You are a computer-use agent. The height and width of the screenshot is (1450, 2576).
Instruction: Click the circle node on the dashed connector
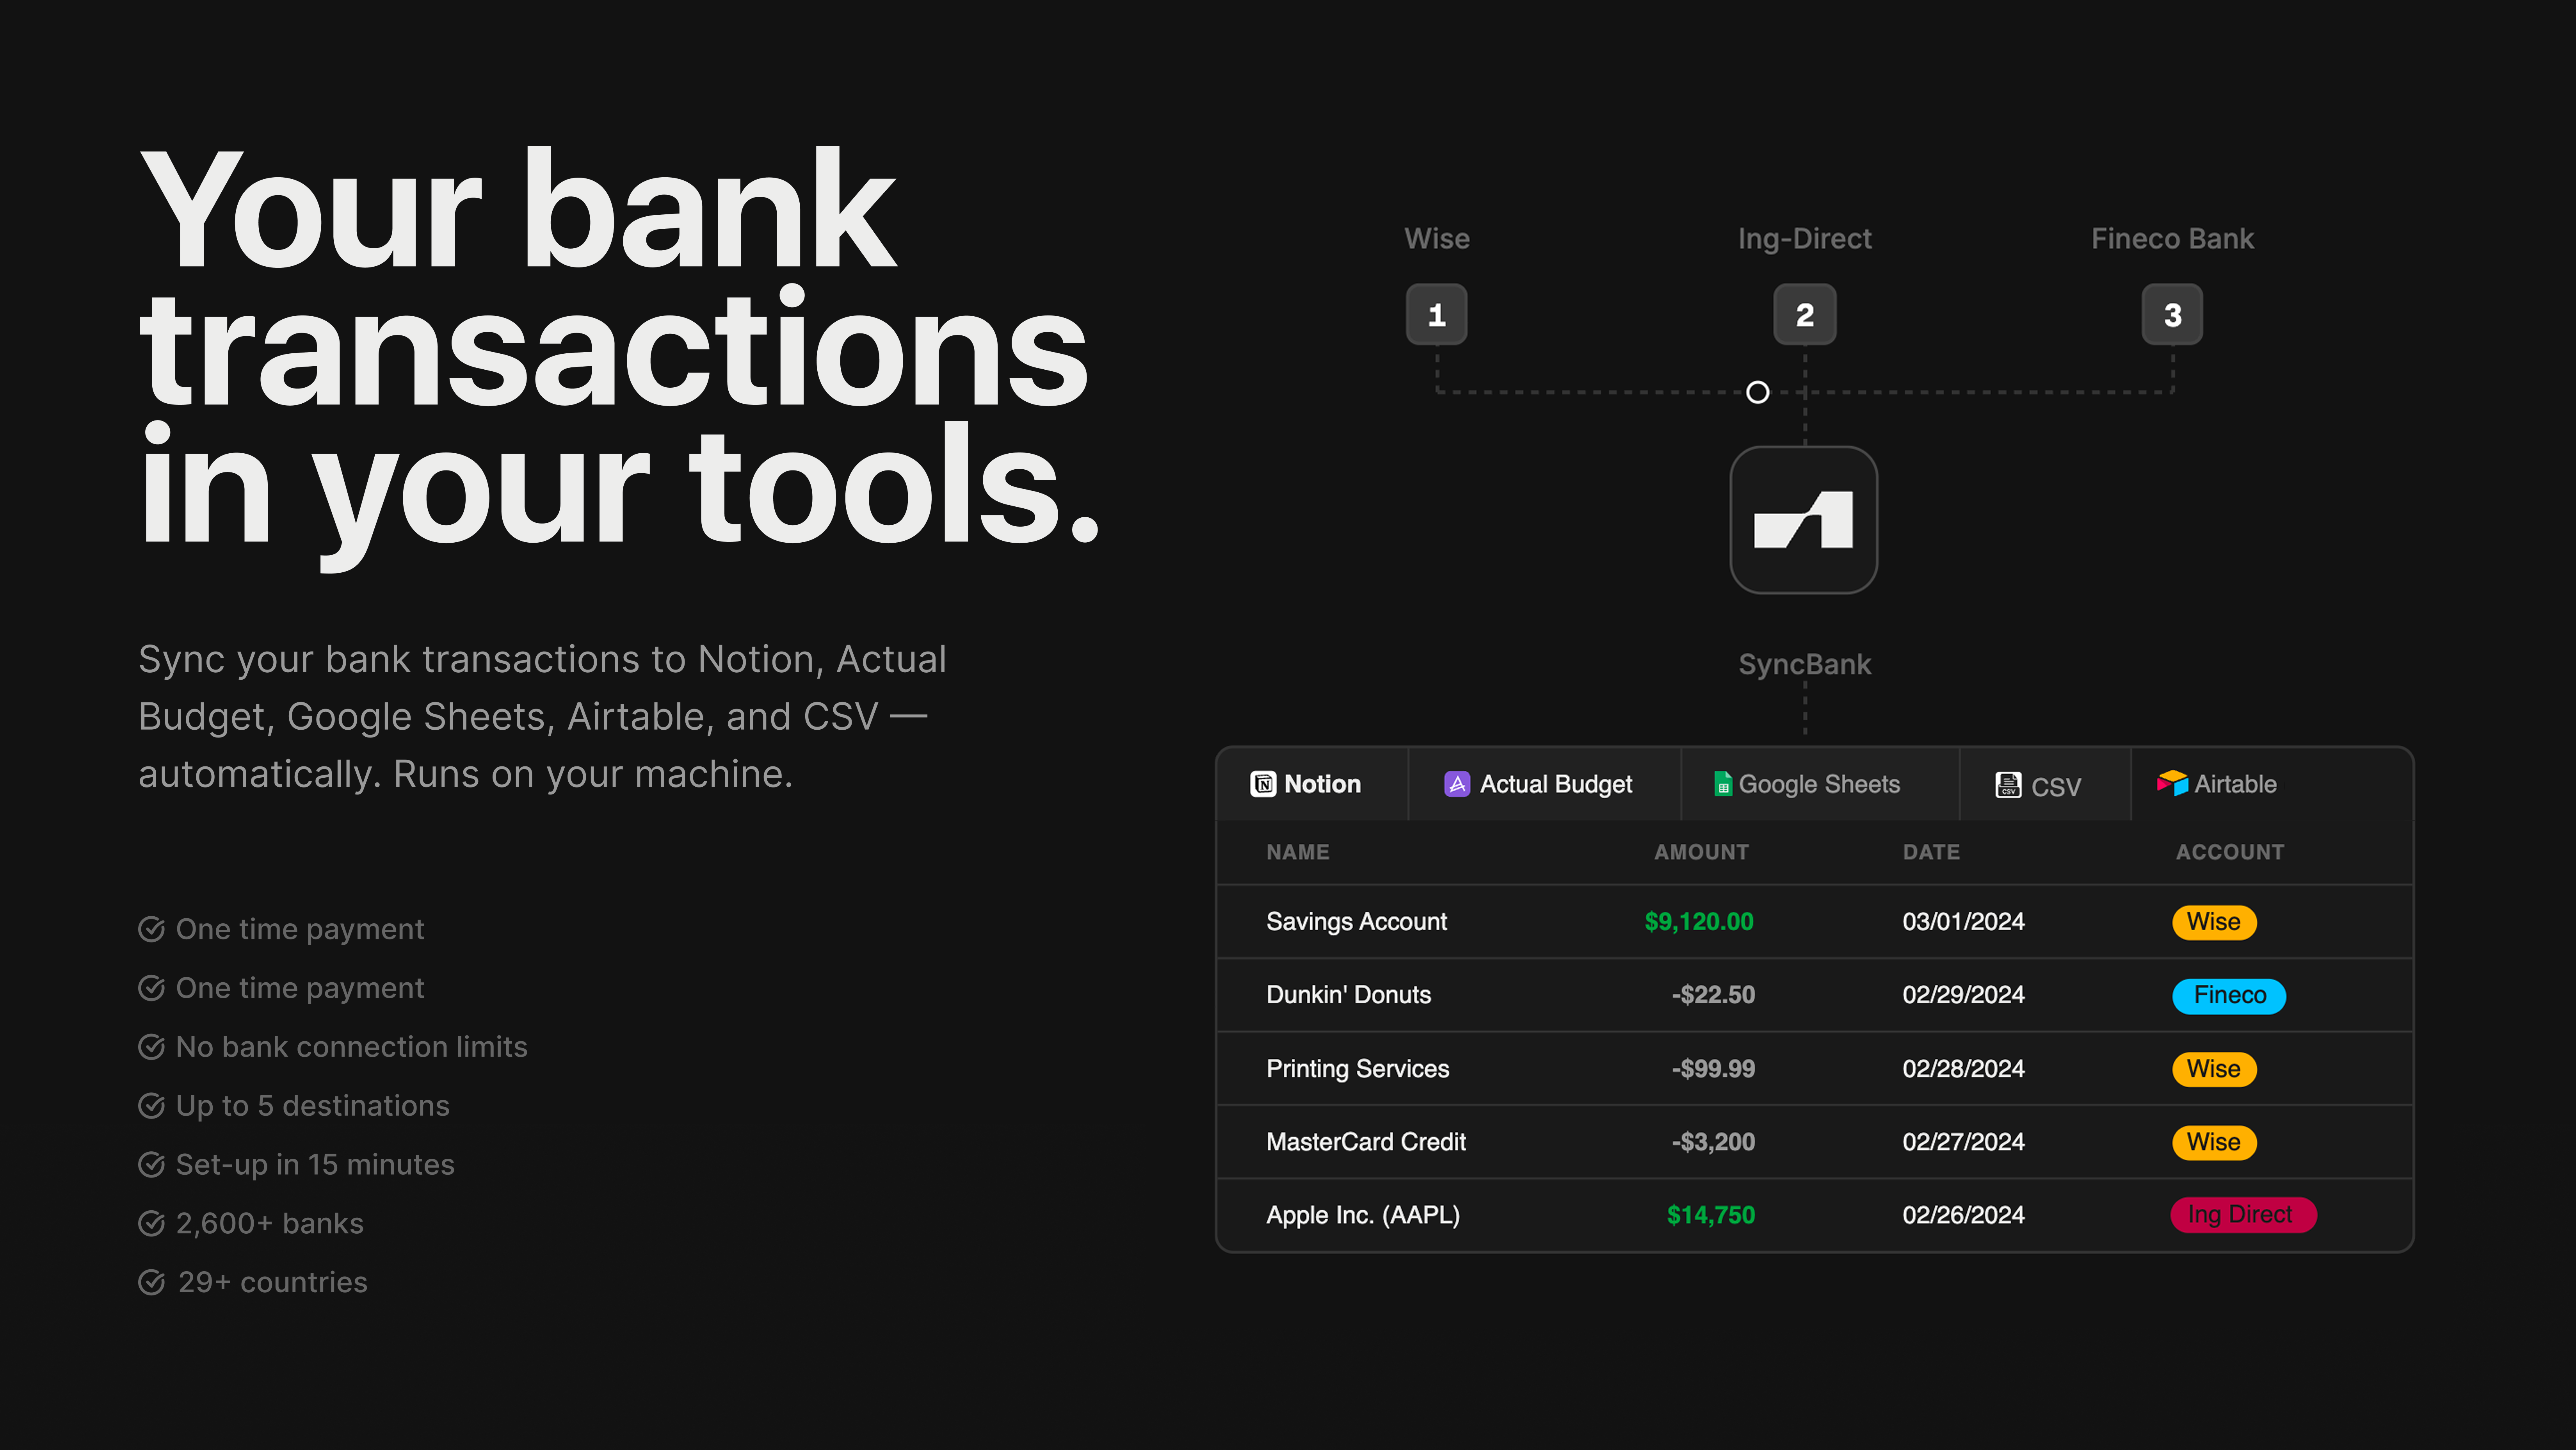click(x=1757, y=392)
